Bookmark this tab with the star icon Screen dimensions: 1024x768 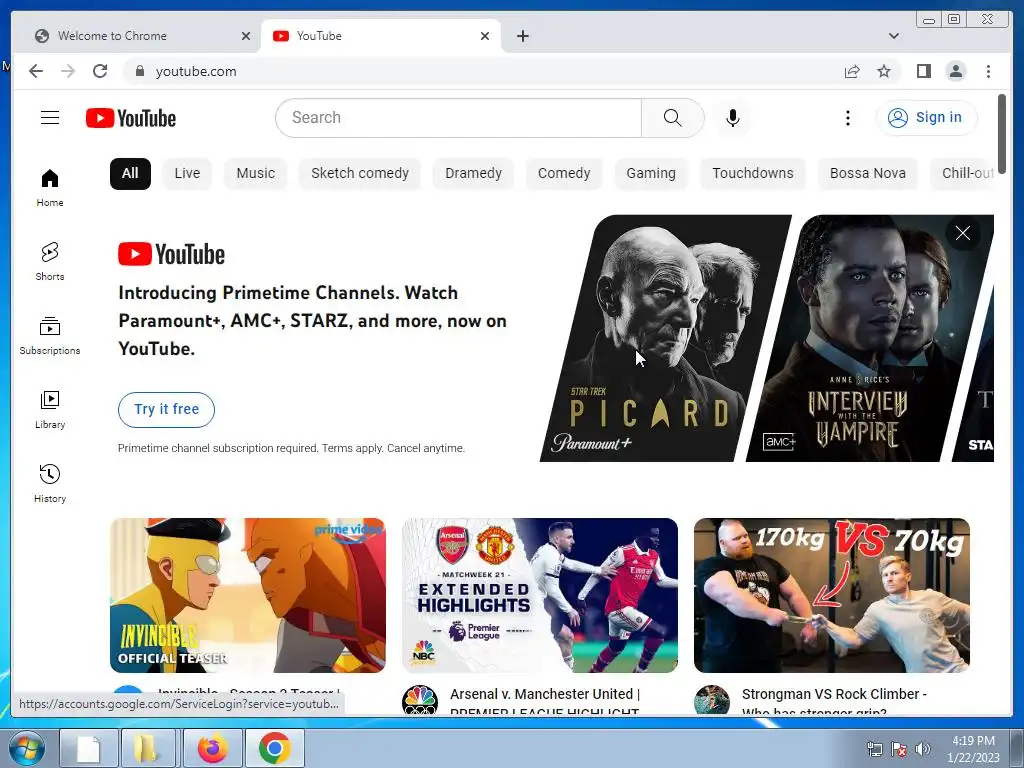884,71
